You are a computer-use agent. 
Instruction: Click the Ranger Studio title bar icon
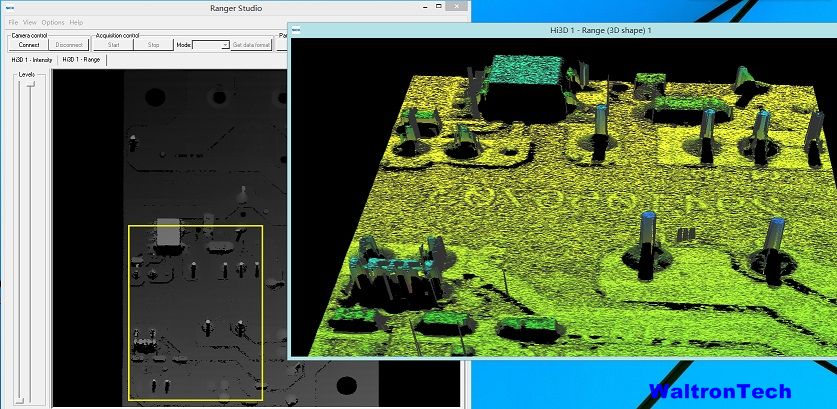point(10,7)
